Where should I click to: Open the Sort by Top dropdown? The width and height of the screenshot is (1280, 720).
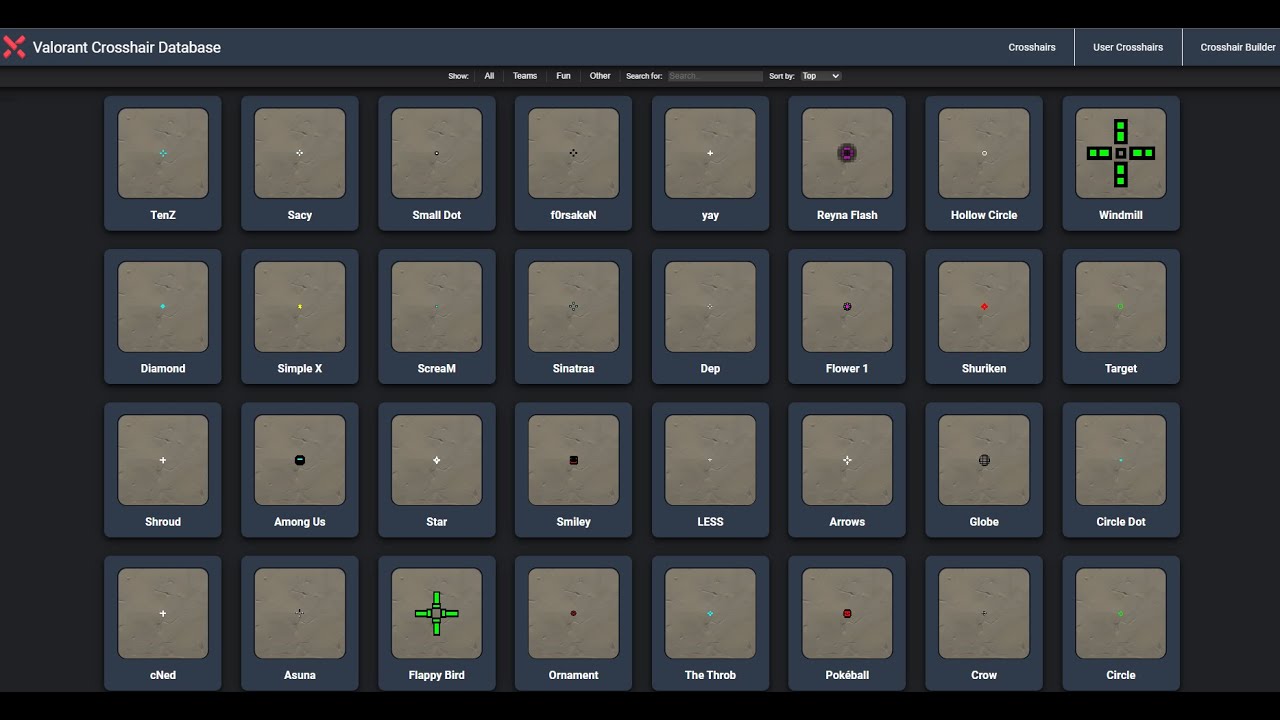click(x=820, y=76)
